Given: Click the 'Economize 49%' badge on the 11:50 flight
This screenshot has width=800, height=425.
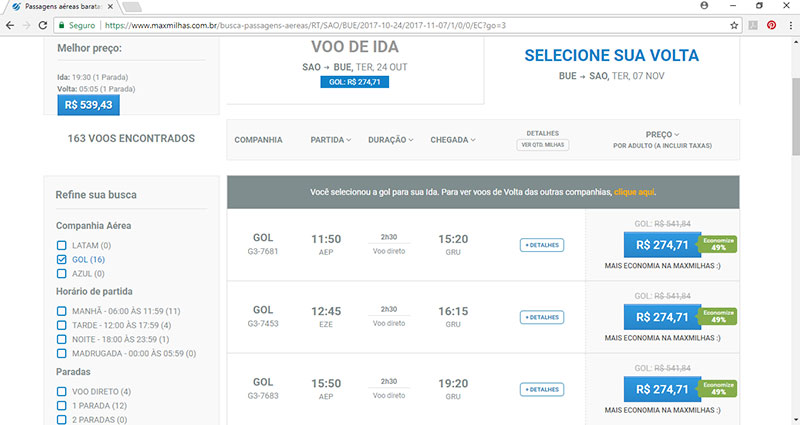Looking at the screenshot, I should (x=718, y=244).
